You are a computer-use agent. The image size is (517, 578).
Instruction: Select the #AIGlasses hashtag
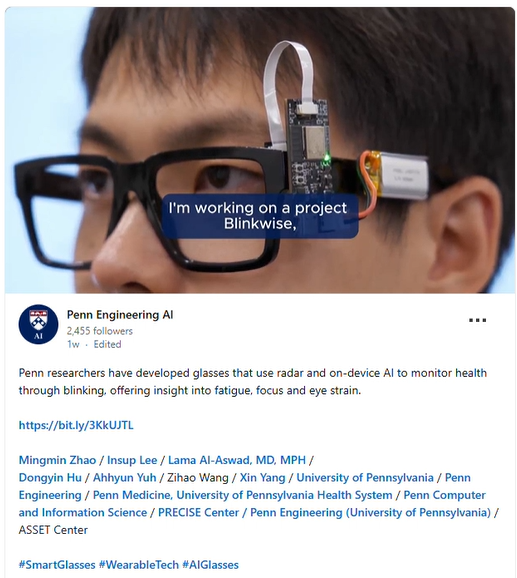tap(210, 565)
